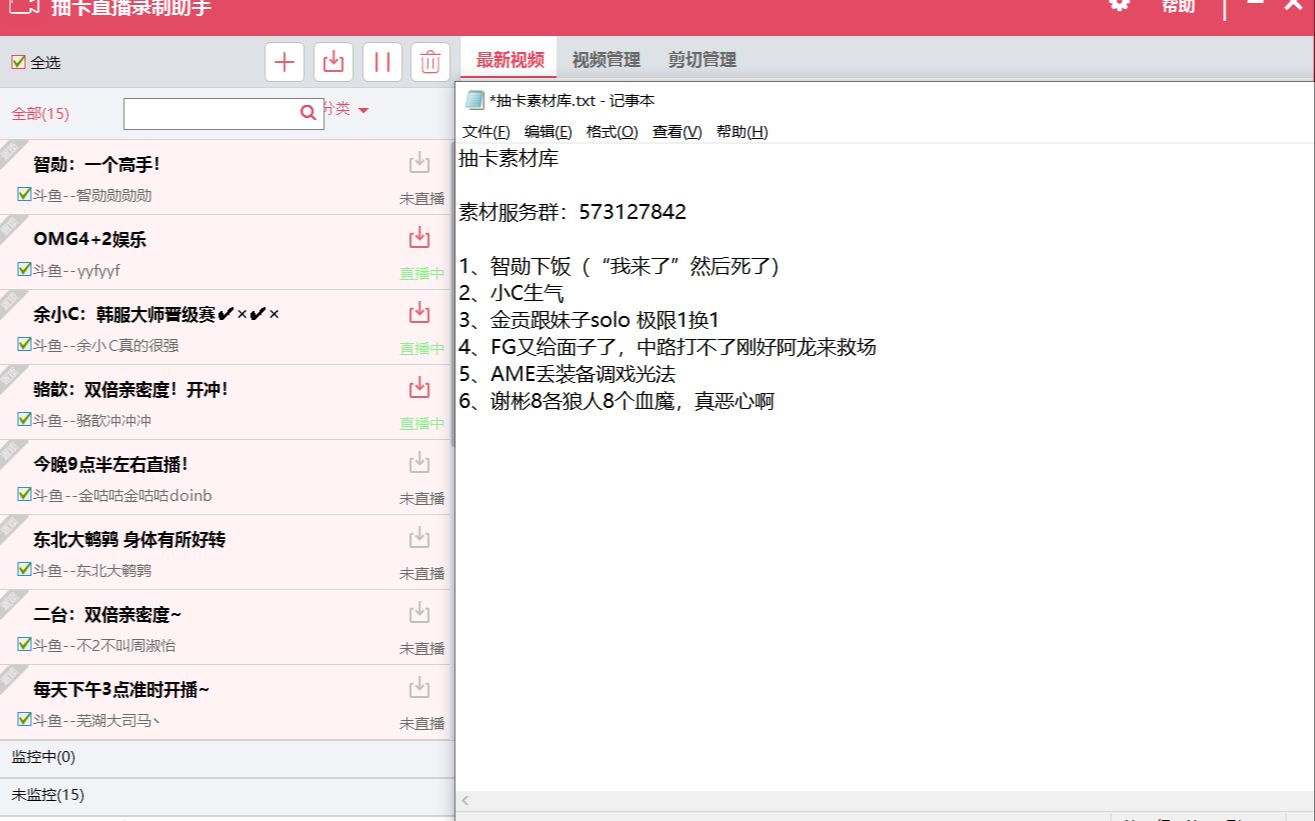This screenshot has width=1315, height=821.
Task: Uncheck 斗鱼--yyfyyf checkbox
Action: [24, 269]
